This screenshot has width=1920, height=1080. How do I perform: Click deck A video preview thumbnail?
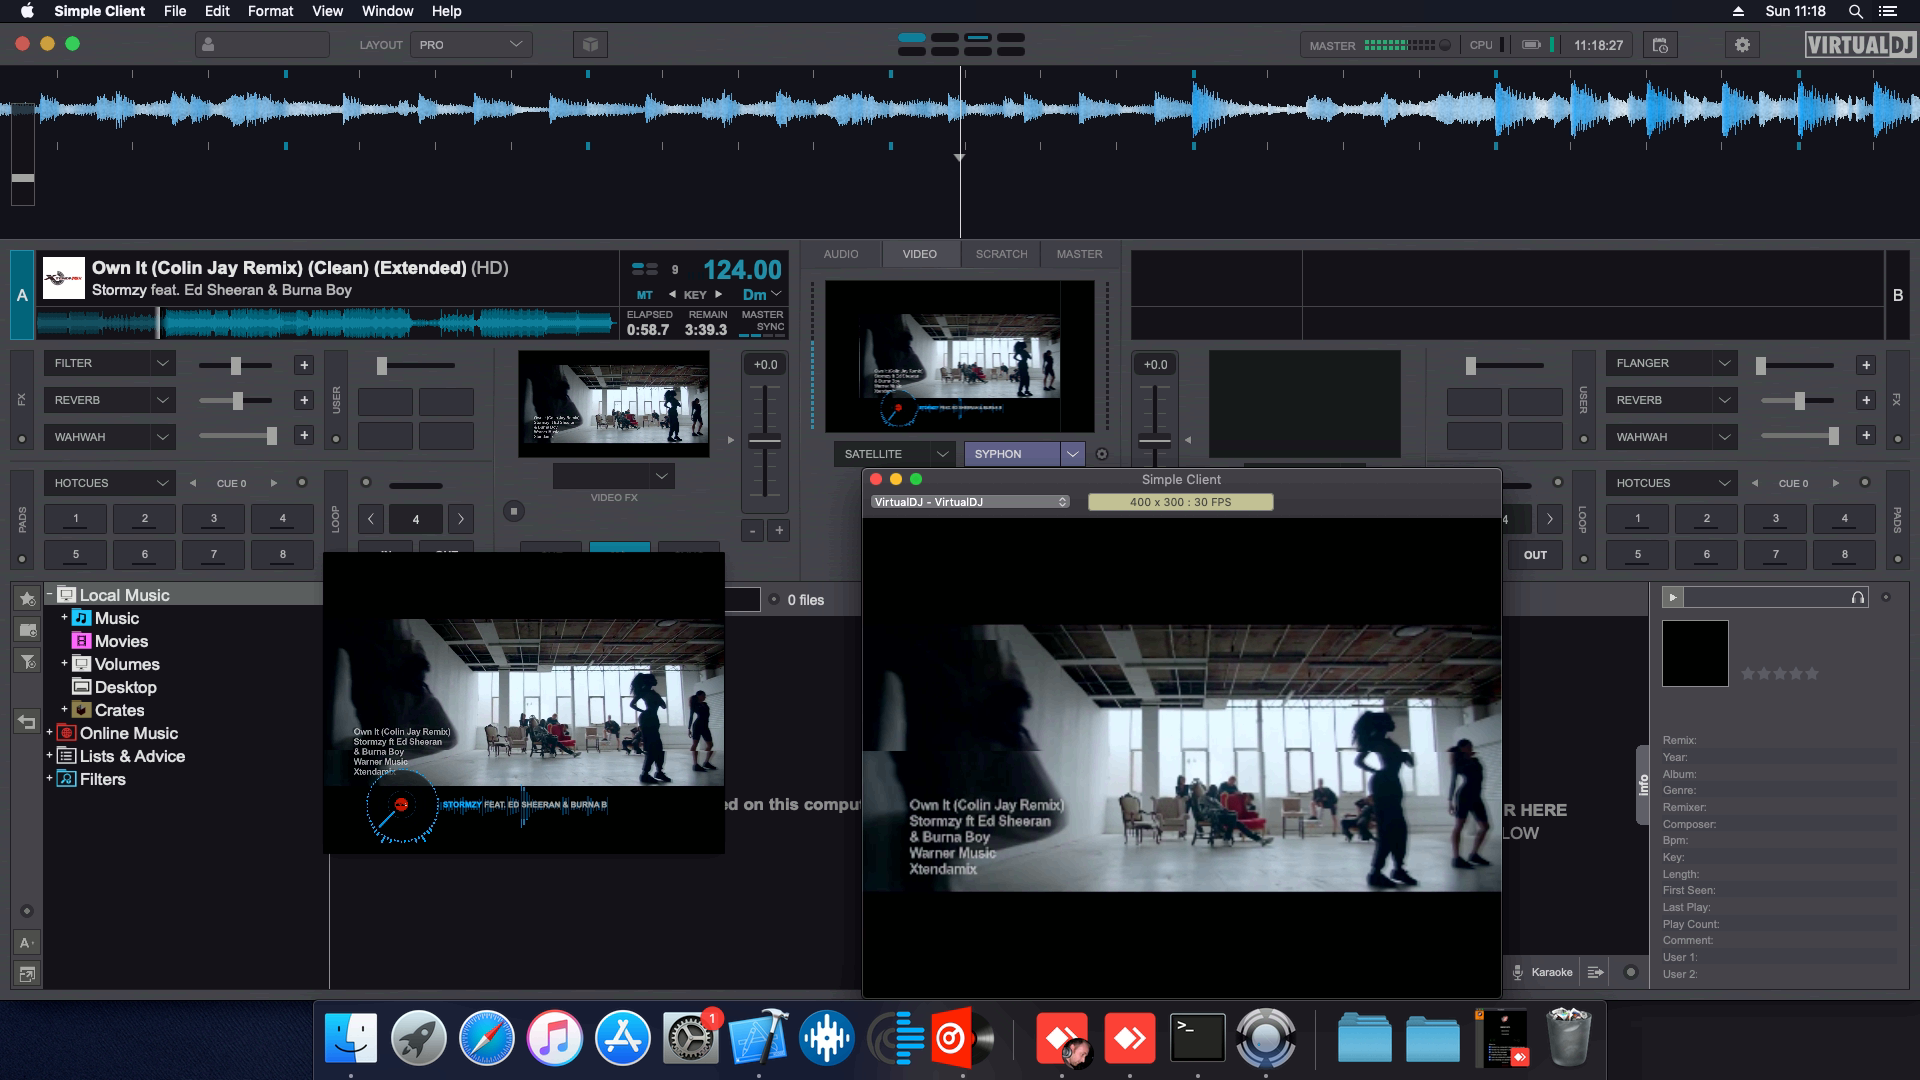tap(614, 404)
